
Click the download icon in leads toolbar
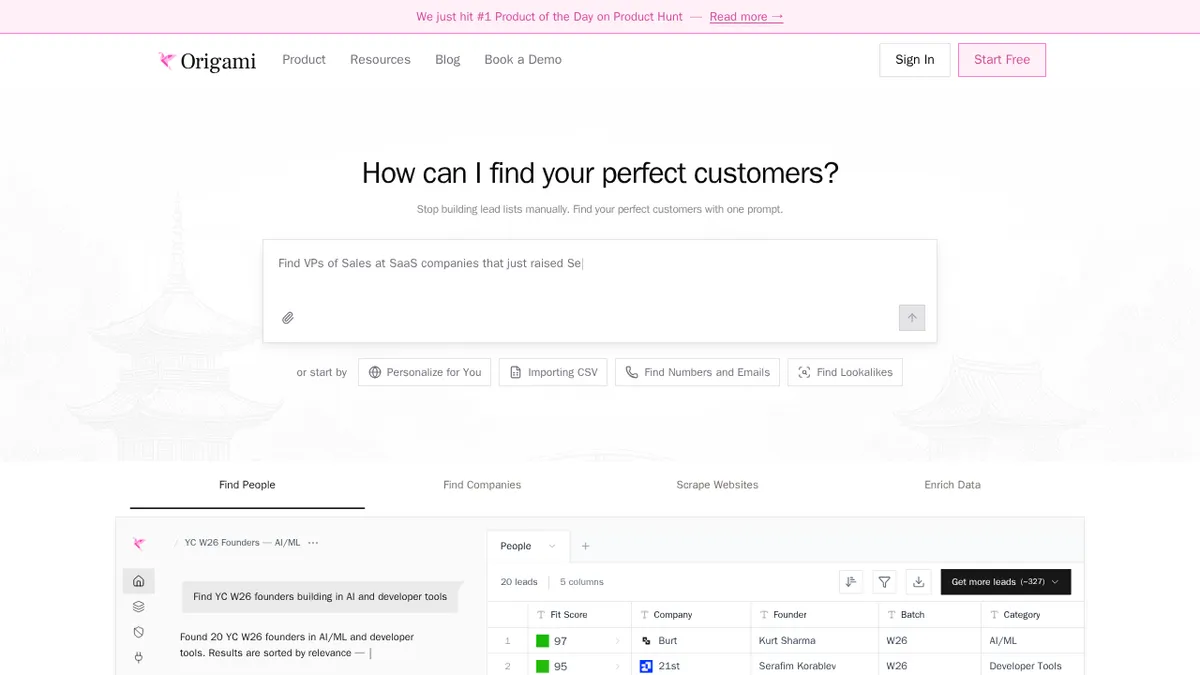tap(918, 582)
